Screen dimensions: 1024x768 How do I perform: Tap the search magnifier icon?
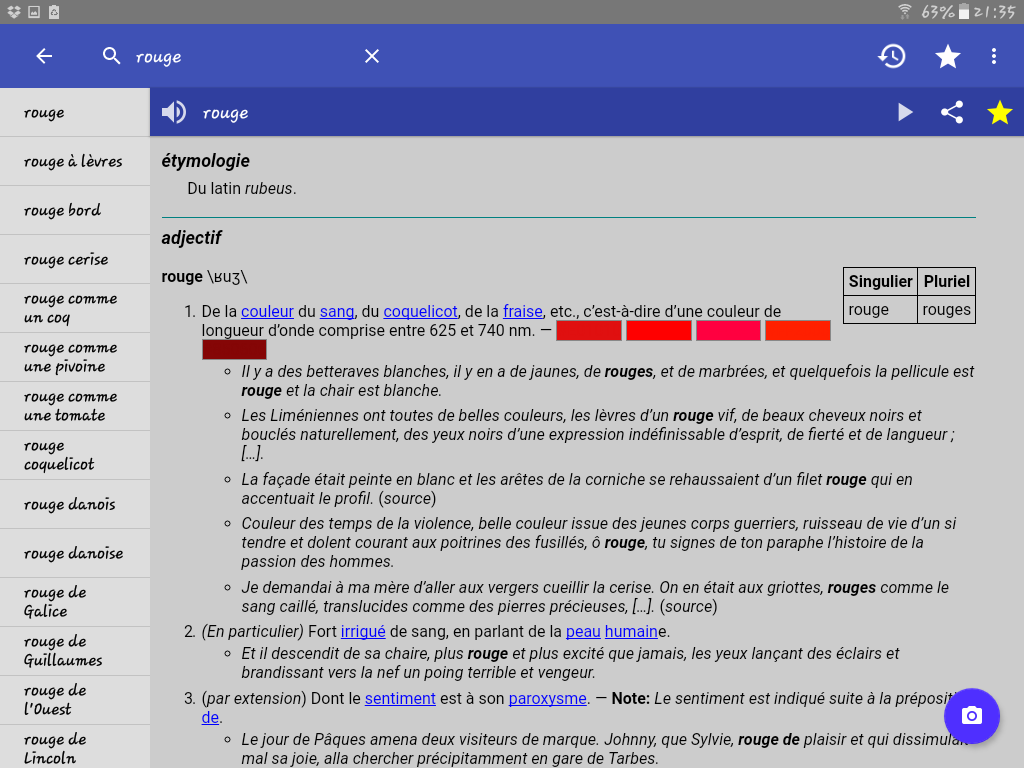[x=112, y=56]
